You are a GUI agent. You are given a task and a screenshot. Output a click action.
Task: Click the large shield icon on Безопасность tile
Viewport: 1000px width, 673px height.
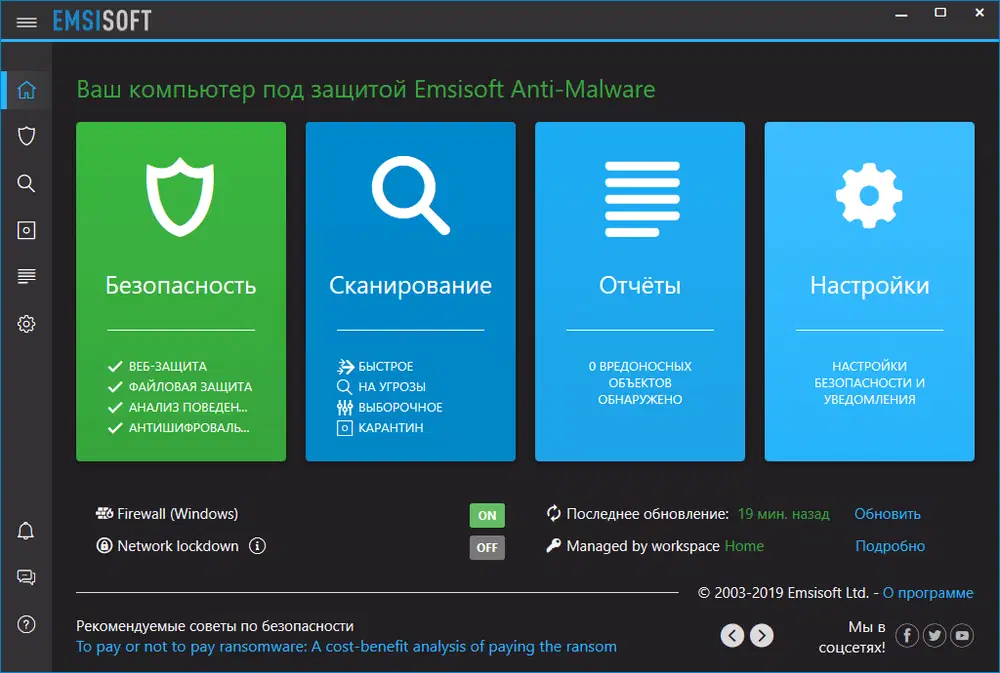[x=180, y=196]
